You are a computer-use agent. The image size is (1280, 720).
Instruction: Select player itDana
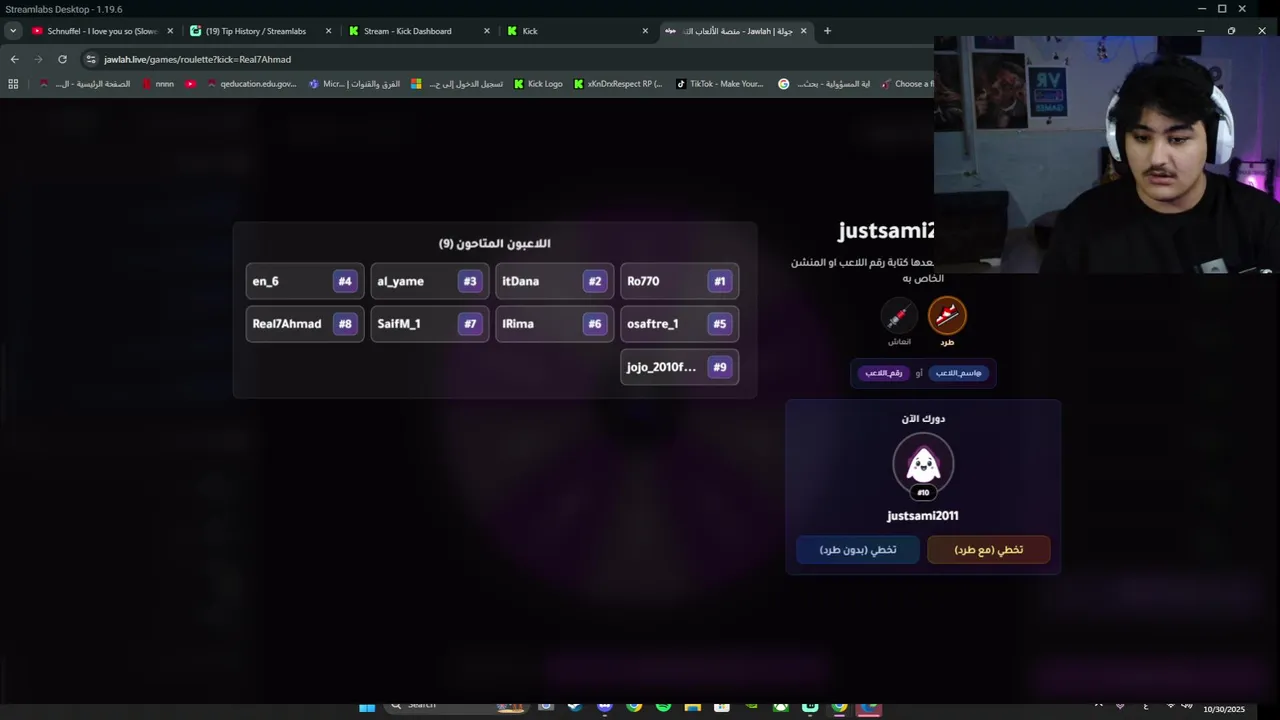(555, 281)
